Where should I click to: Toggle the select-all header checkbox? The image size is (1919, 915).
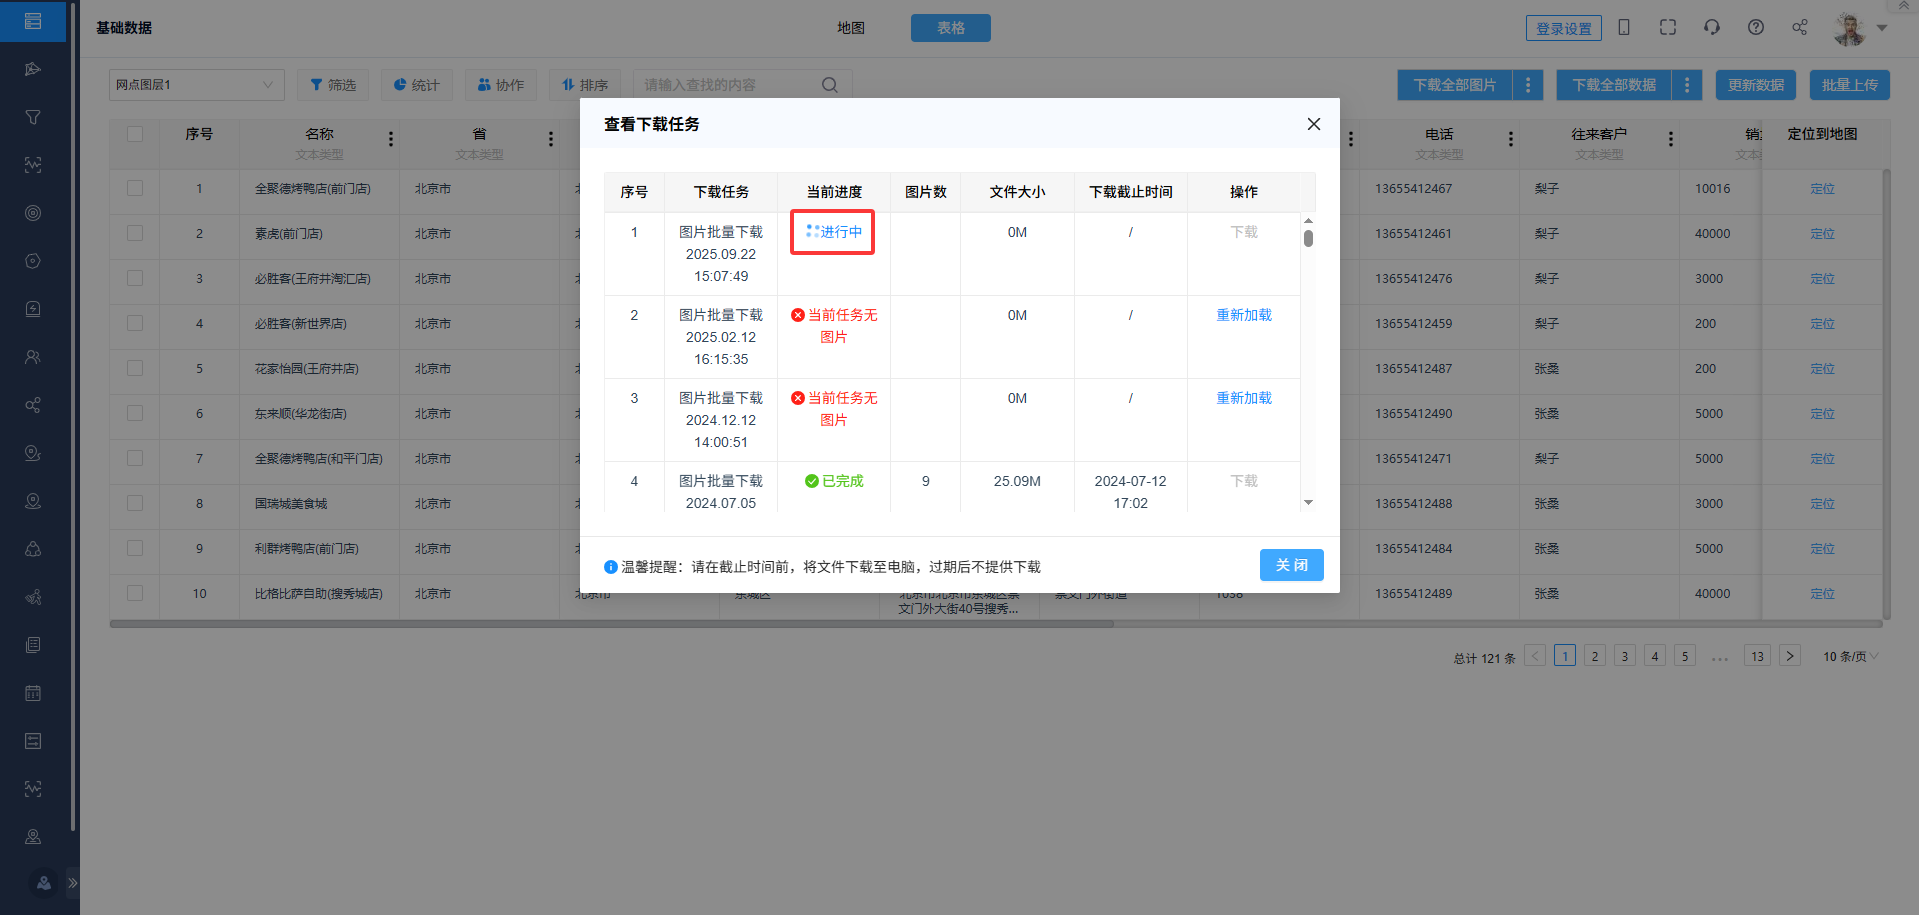pos(135,134)
